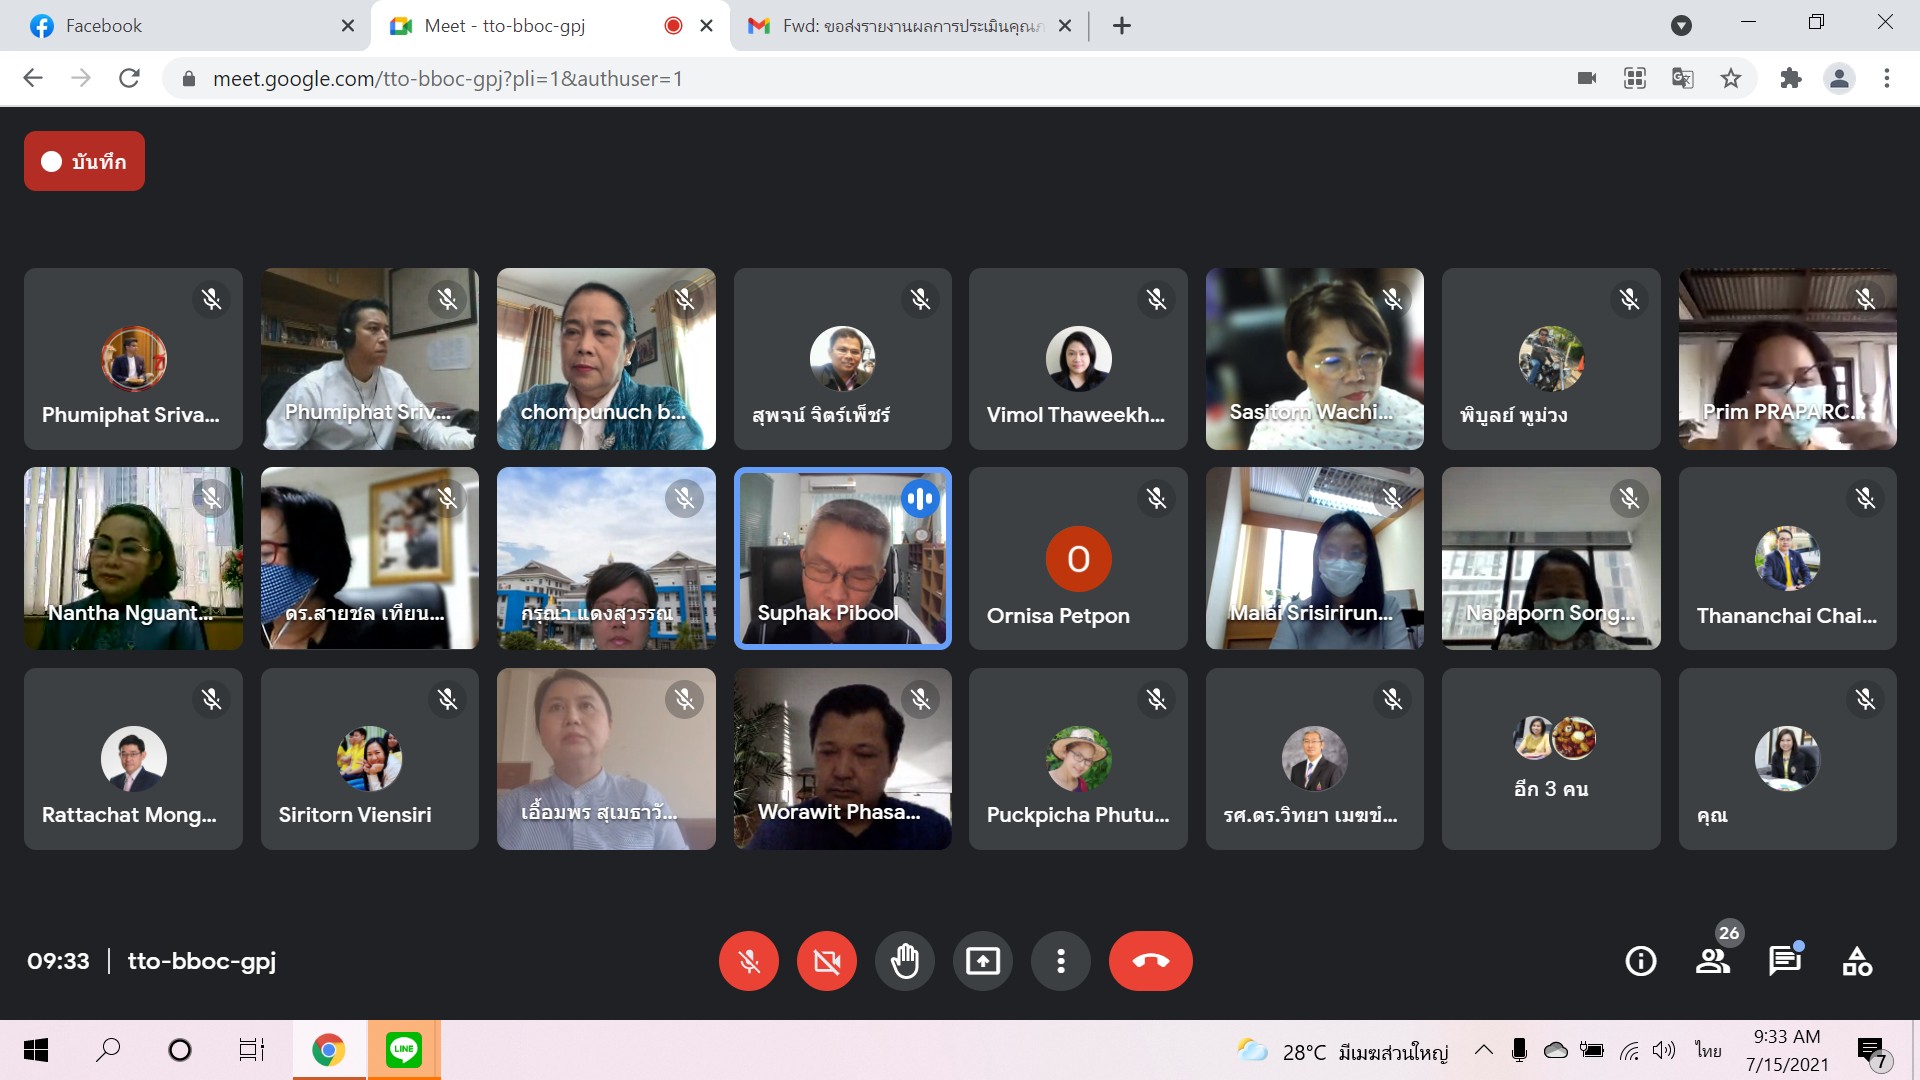Click the Google Translate icon in address bar
The height and width of the screenshot is (1080, 1920).
coord(1683,78)
